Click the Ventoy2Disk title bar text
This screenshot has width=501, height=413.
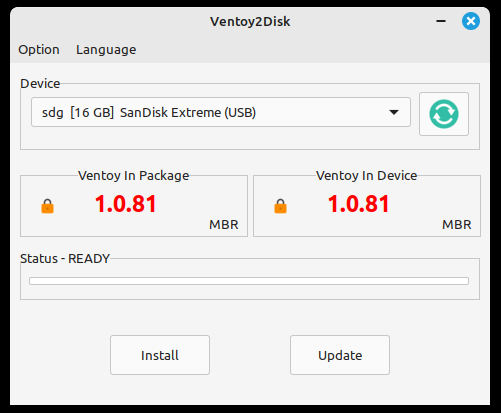click(x=250, y=21)
